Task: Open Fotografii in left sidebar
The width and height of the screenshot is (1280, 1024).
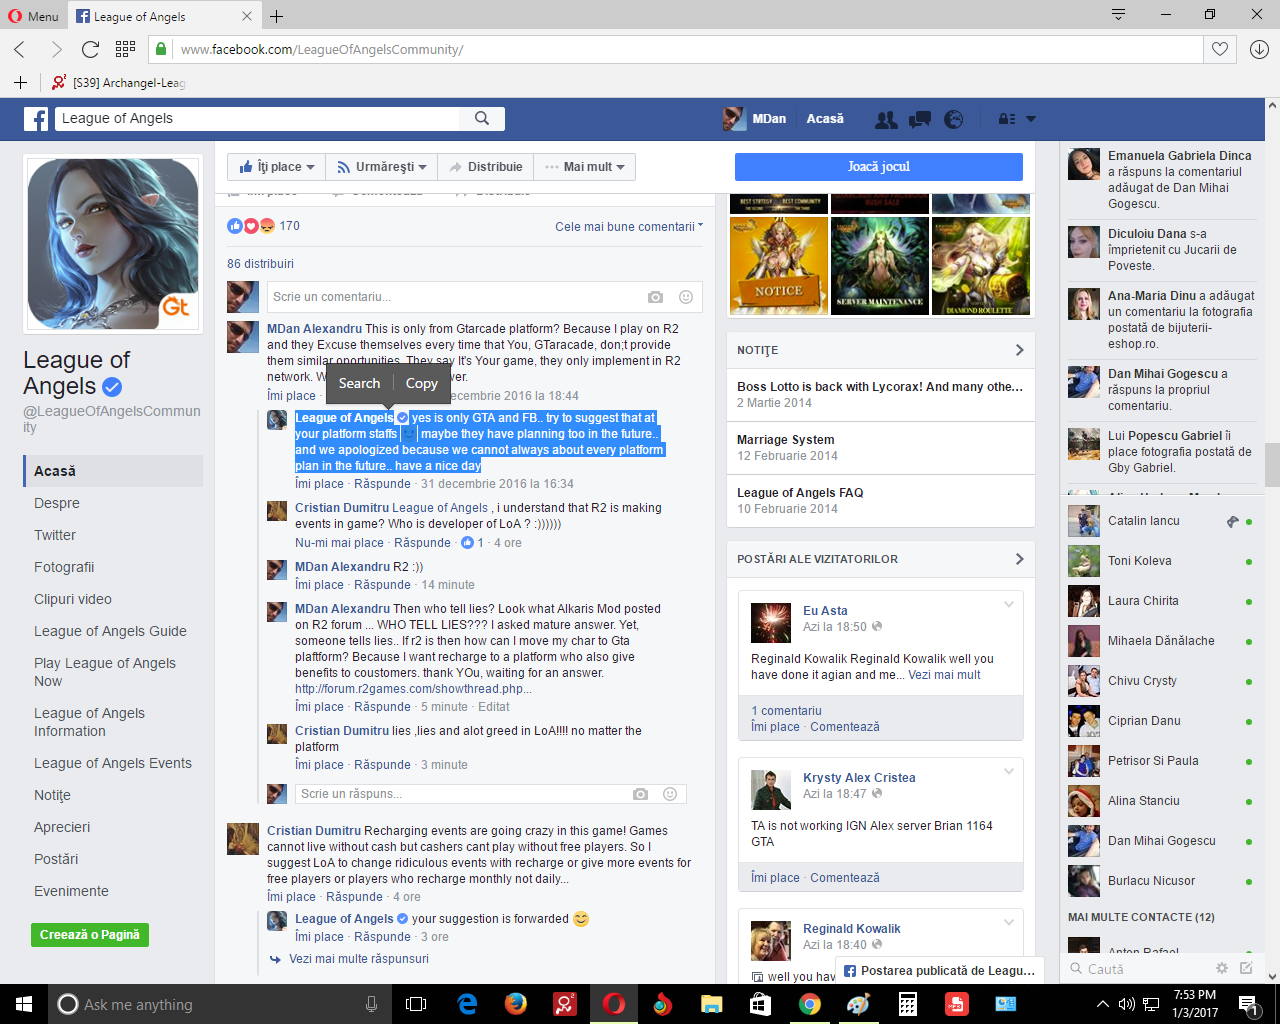Action: (x=64, y=567)
